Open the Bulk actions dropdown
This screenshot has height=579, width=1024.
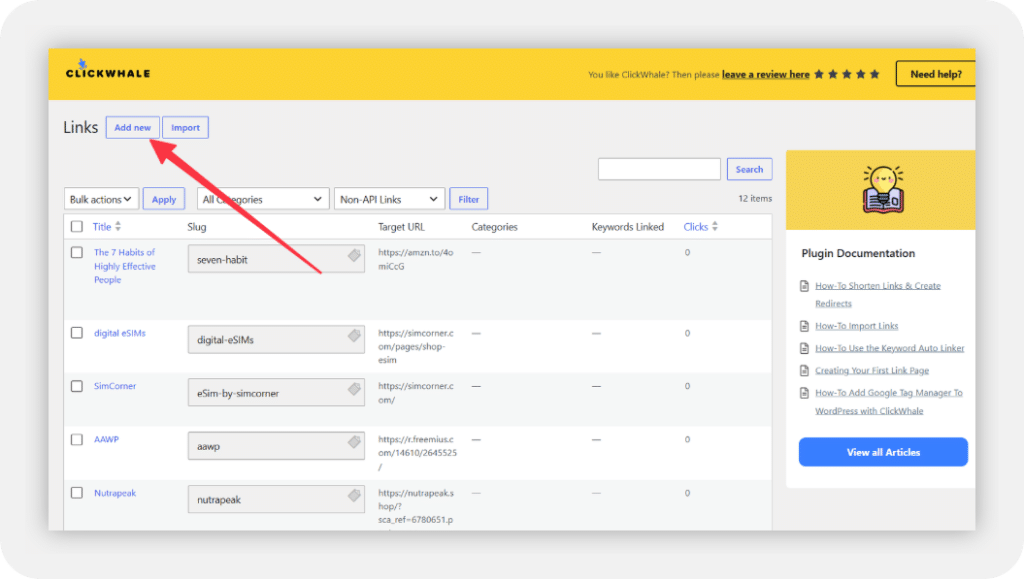click(x=101, y=199)
